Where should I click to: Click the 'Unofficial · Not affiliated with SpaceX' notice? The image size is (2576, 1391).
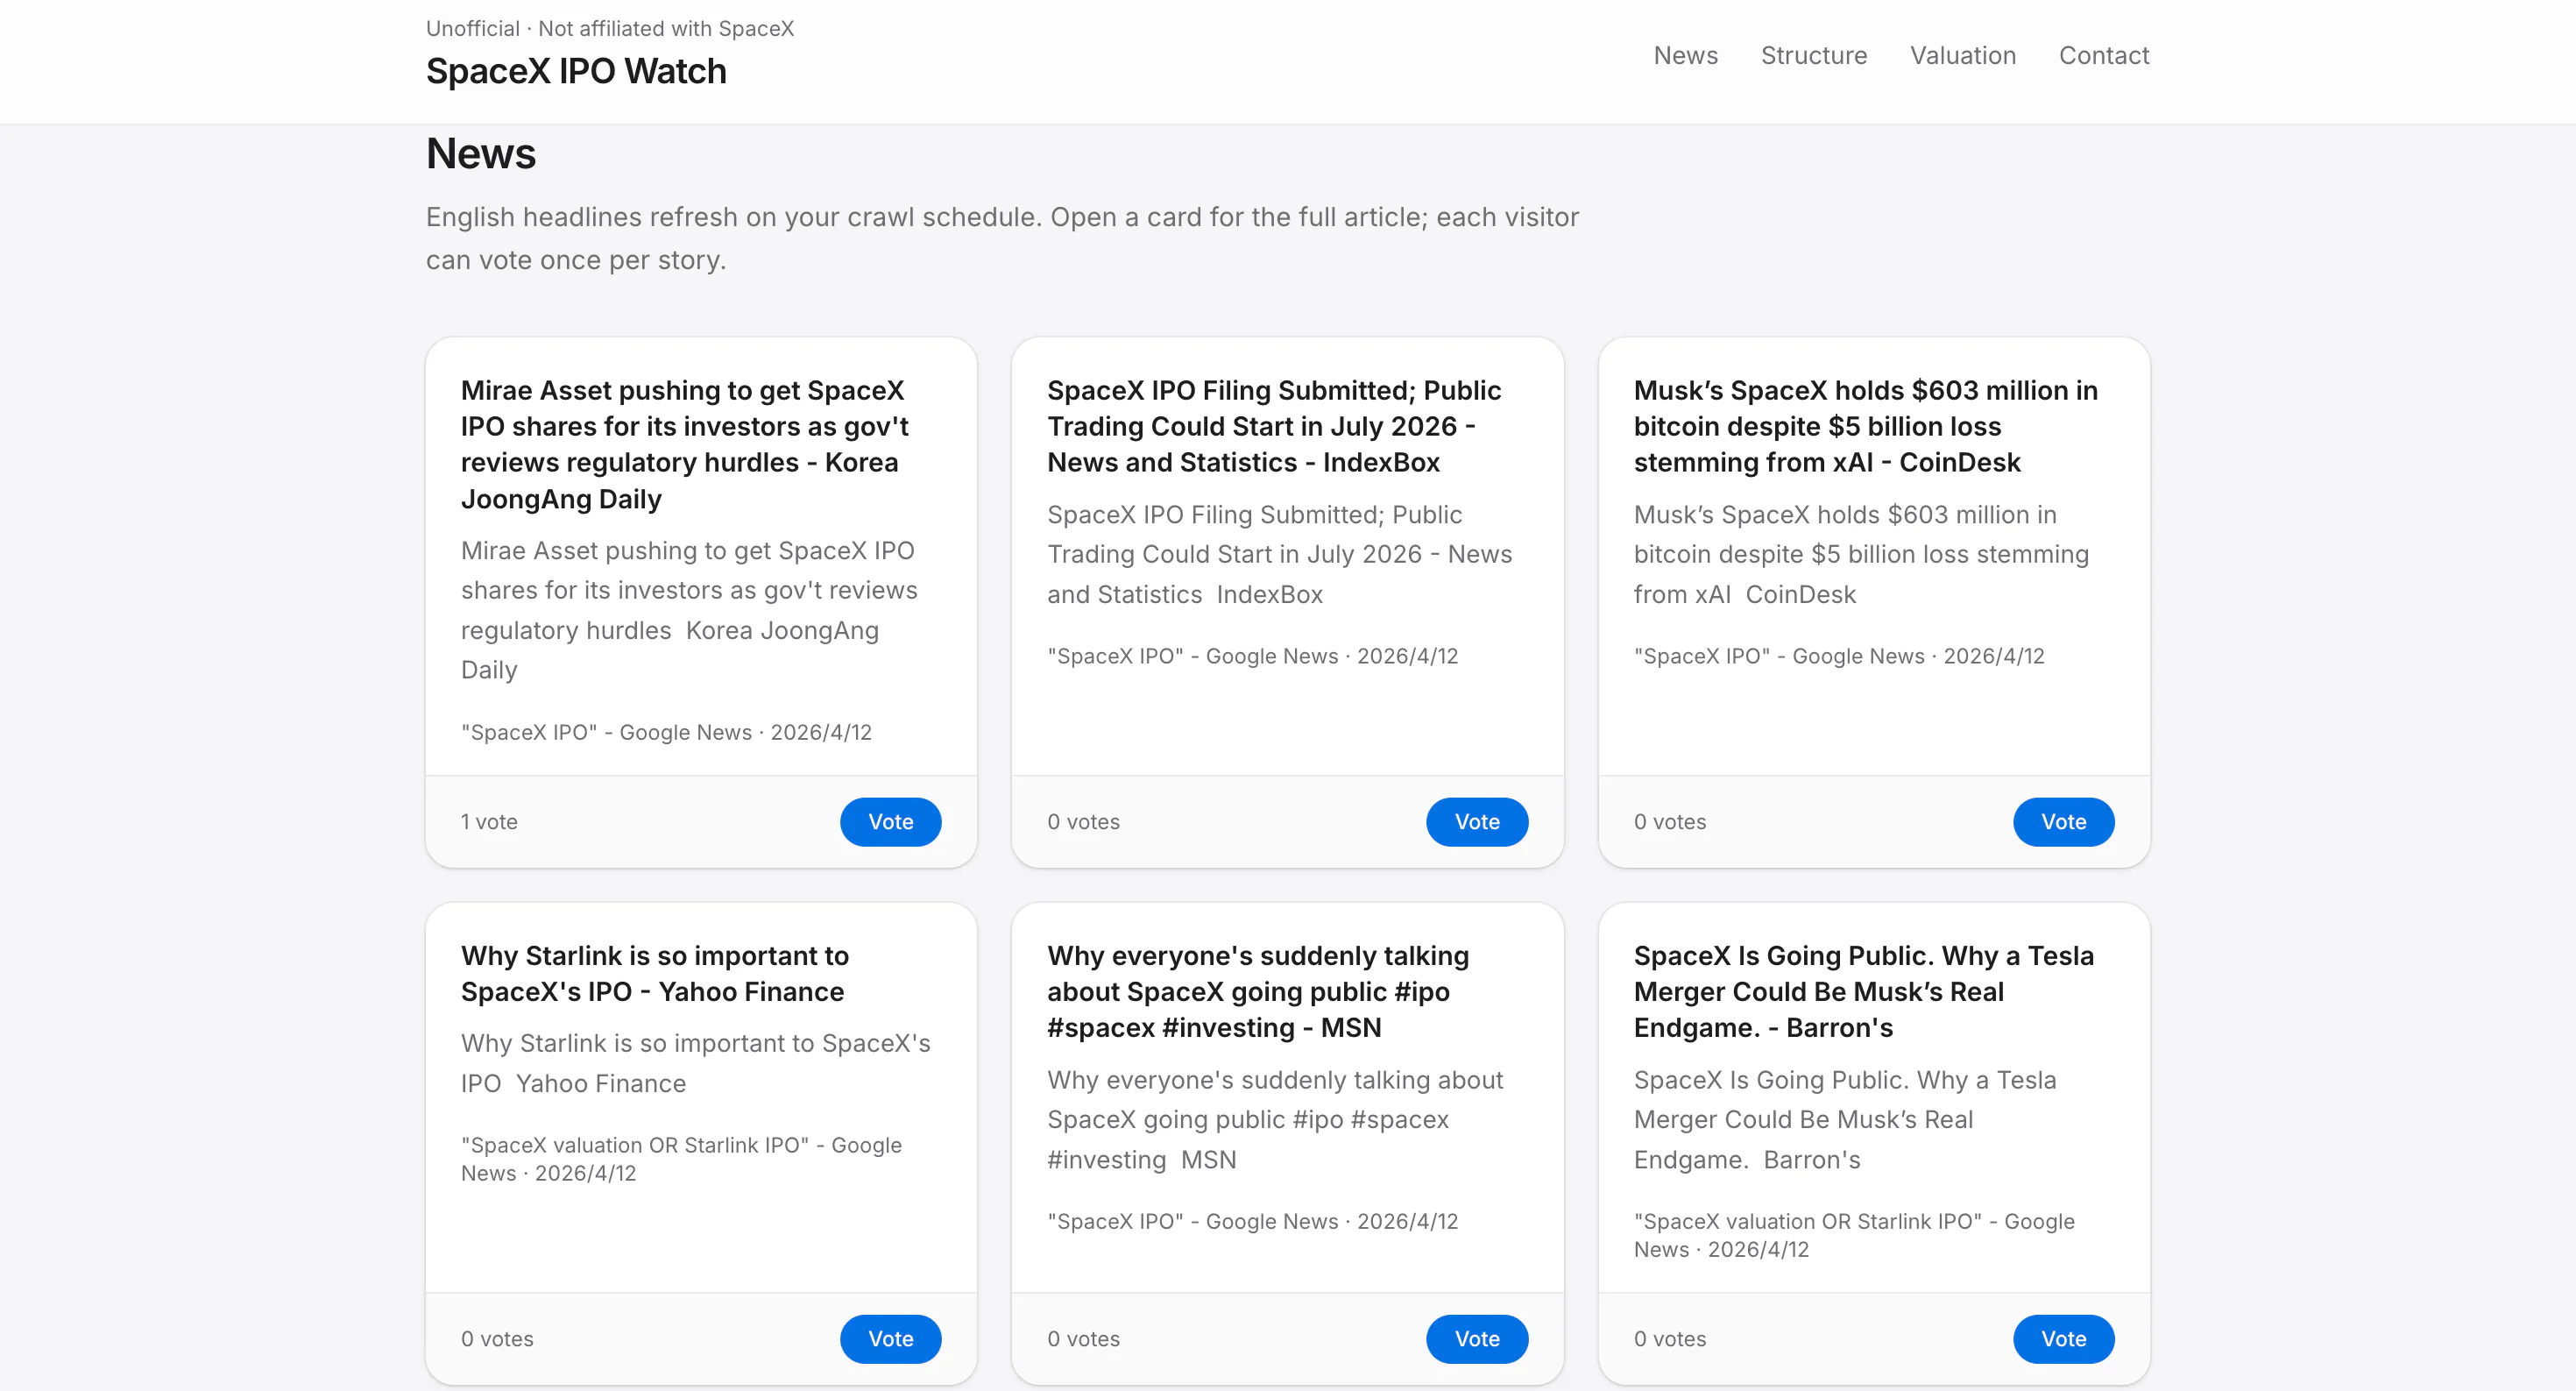610,28
